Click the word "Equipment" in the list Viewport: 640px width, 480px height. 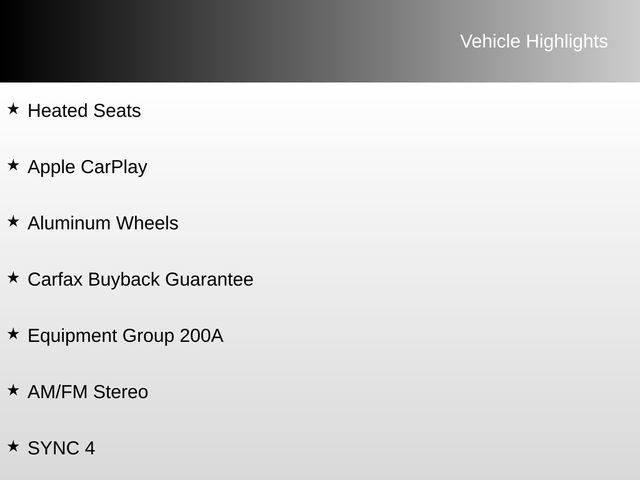[72, 336]
